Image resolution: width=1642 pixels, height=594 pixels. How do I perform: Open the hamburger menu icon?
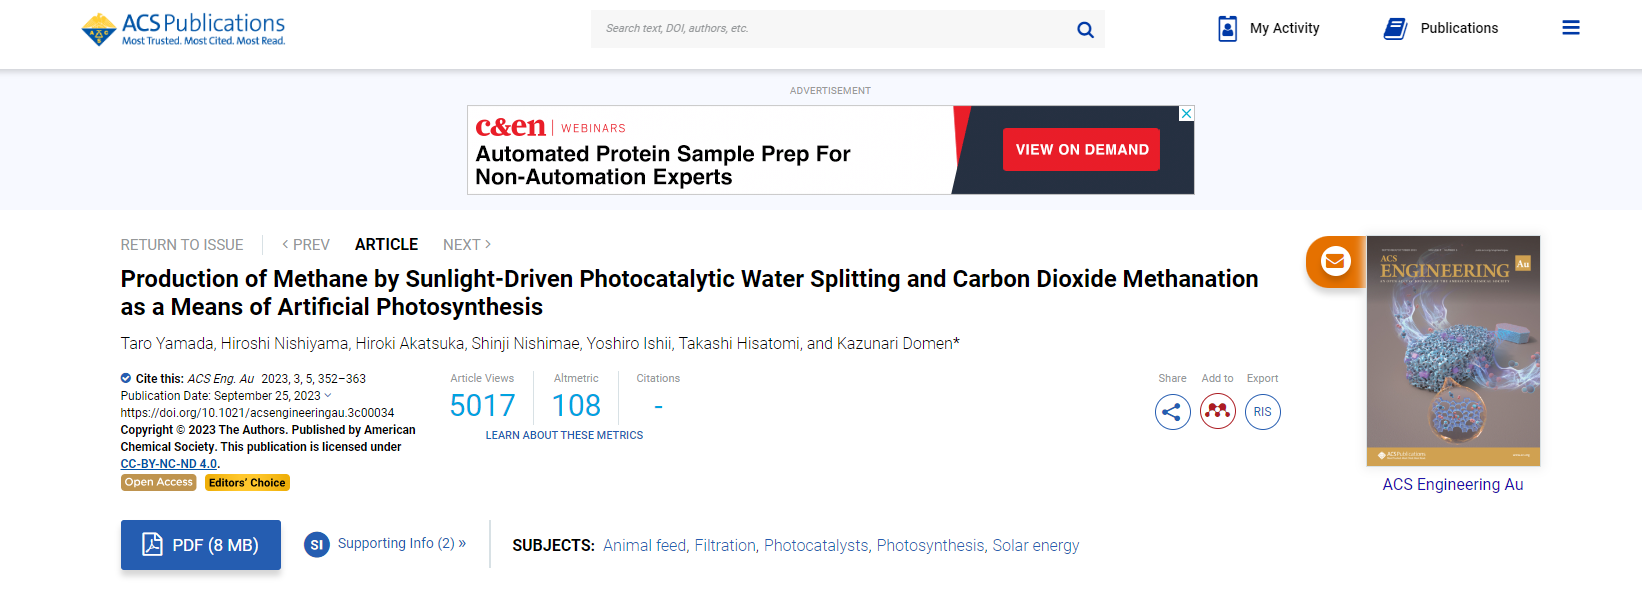[x=1571, y=28]
